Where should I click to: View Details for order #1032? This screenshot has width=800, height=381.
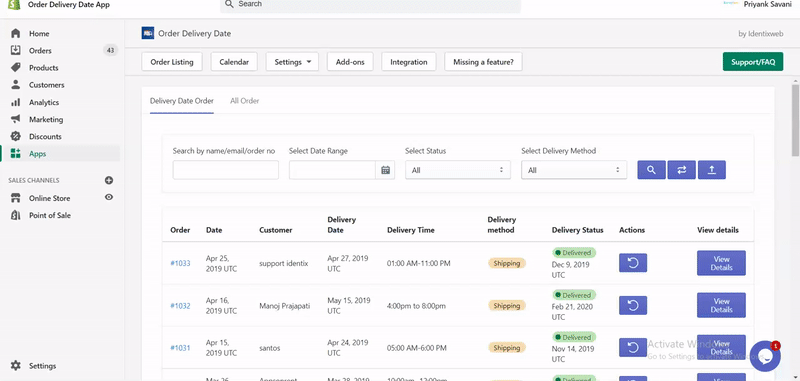tap(721, 306)
